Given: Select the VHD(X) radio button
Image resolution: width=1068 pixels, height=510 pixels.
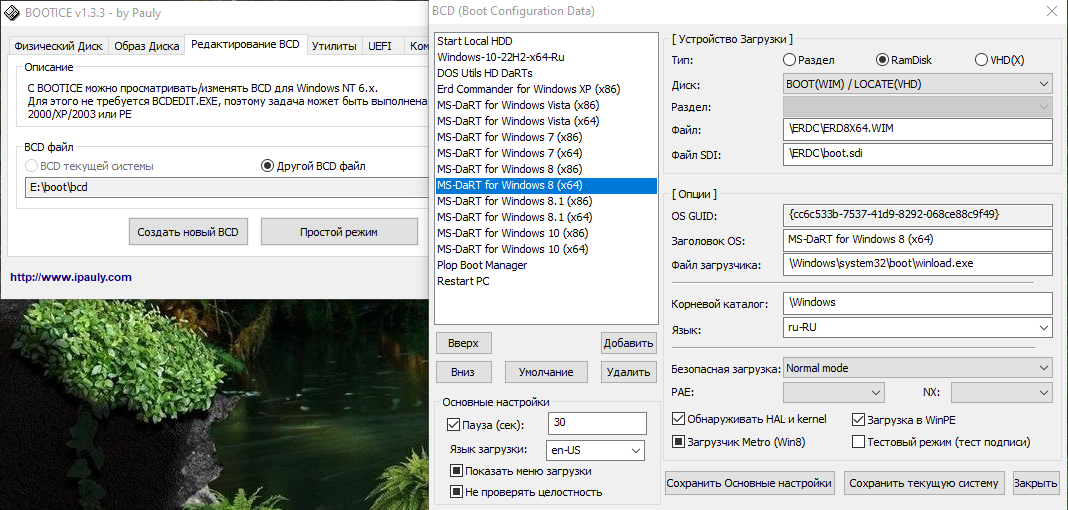Looking at the screenshot, I should (981, 60).
